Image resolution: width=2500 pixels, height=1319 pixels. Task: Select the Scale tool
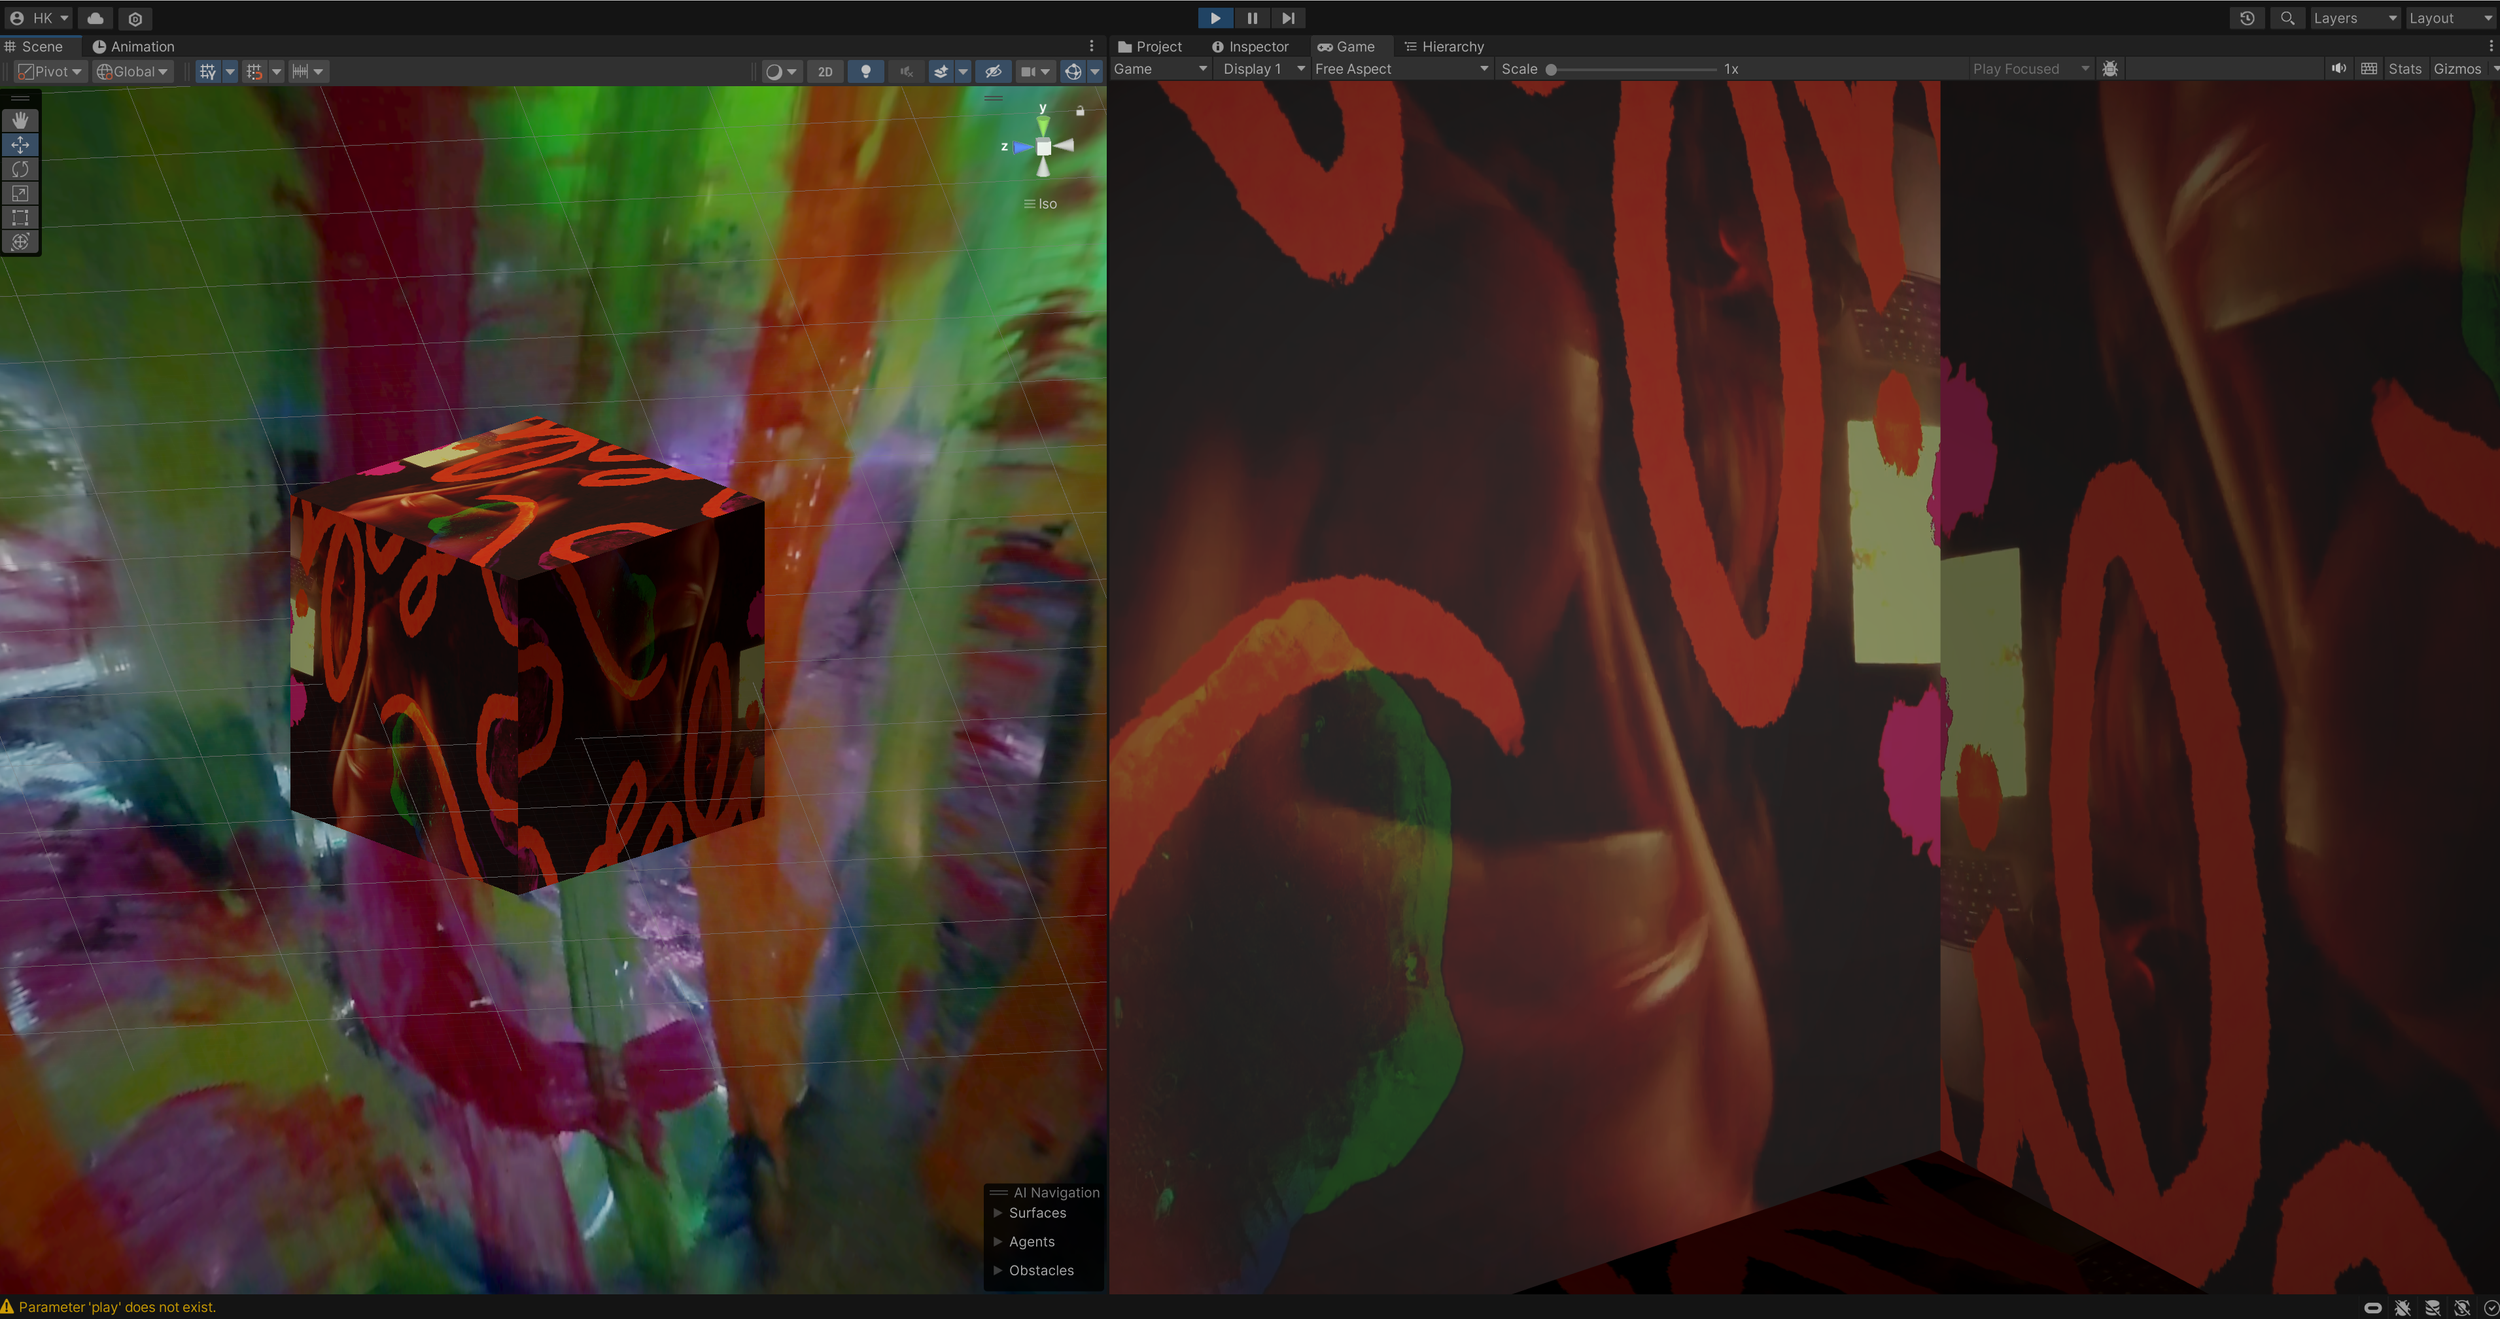[20, 193]
